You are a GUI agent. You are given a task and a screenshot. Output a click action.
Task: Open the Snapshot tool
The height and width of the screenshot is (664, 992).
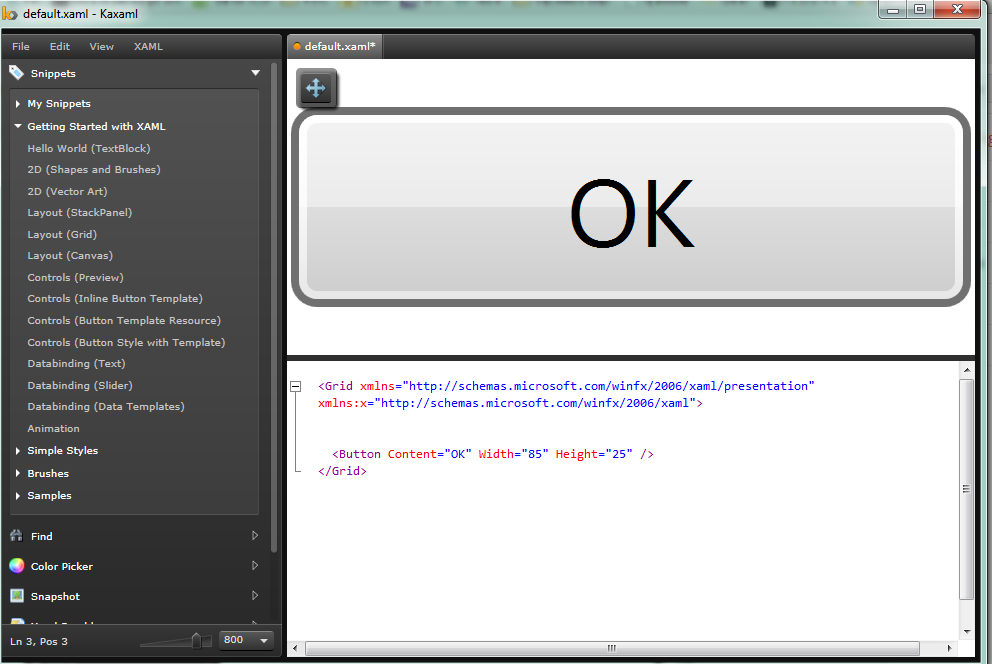pyautogui.click(x=55, y=596)
